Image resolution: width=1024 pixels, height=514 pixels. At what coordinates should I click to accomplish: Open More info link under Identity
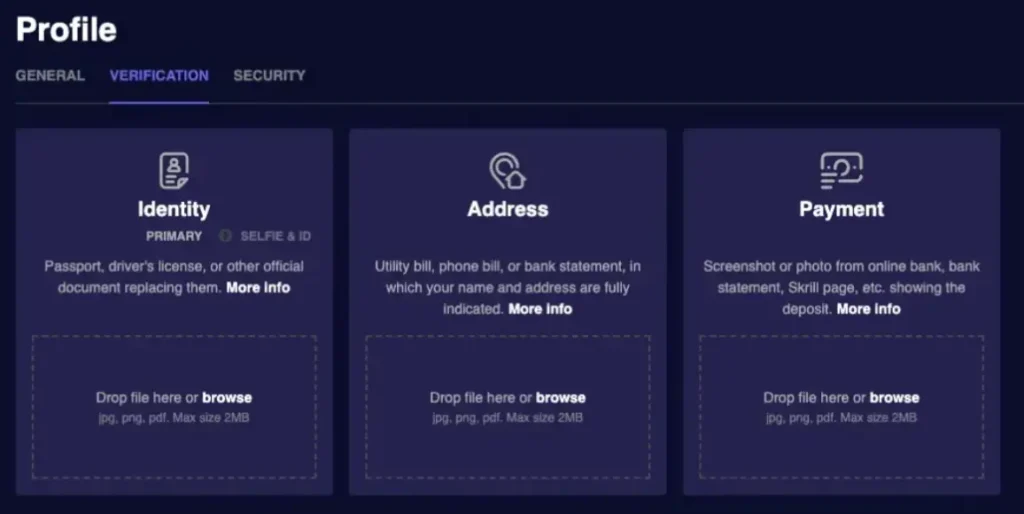pyautogui.click(x=258, y=287)
